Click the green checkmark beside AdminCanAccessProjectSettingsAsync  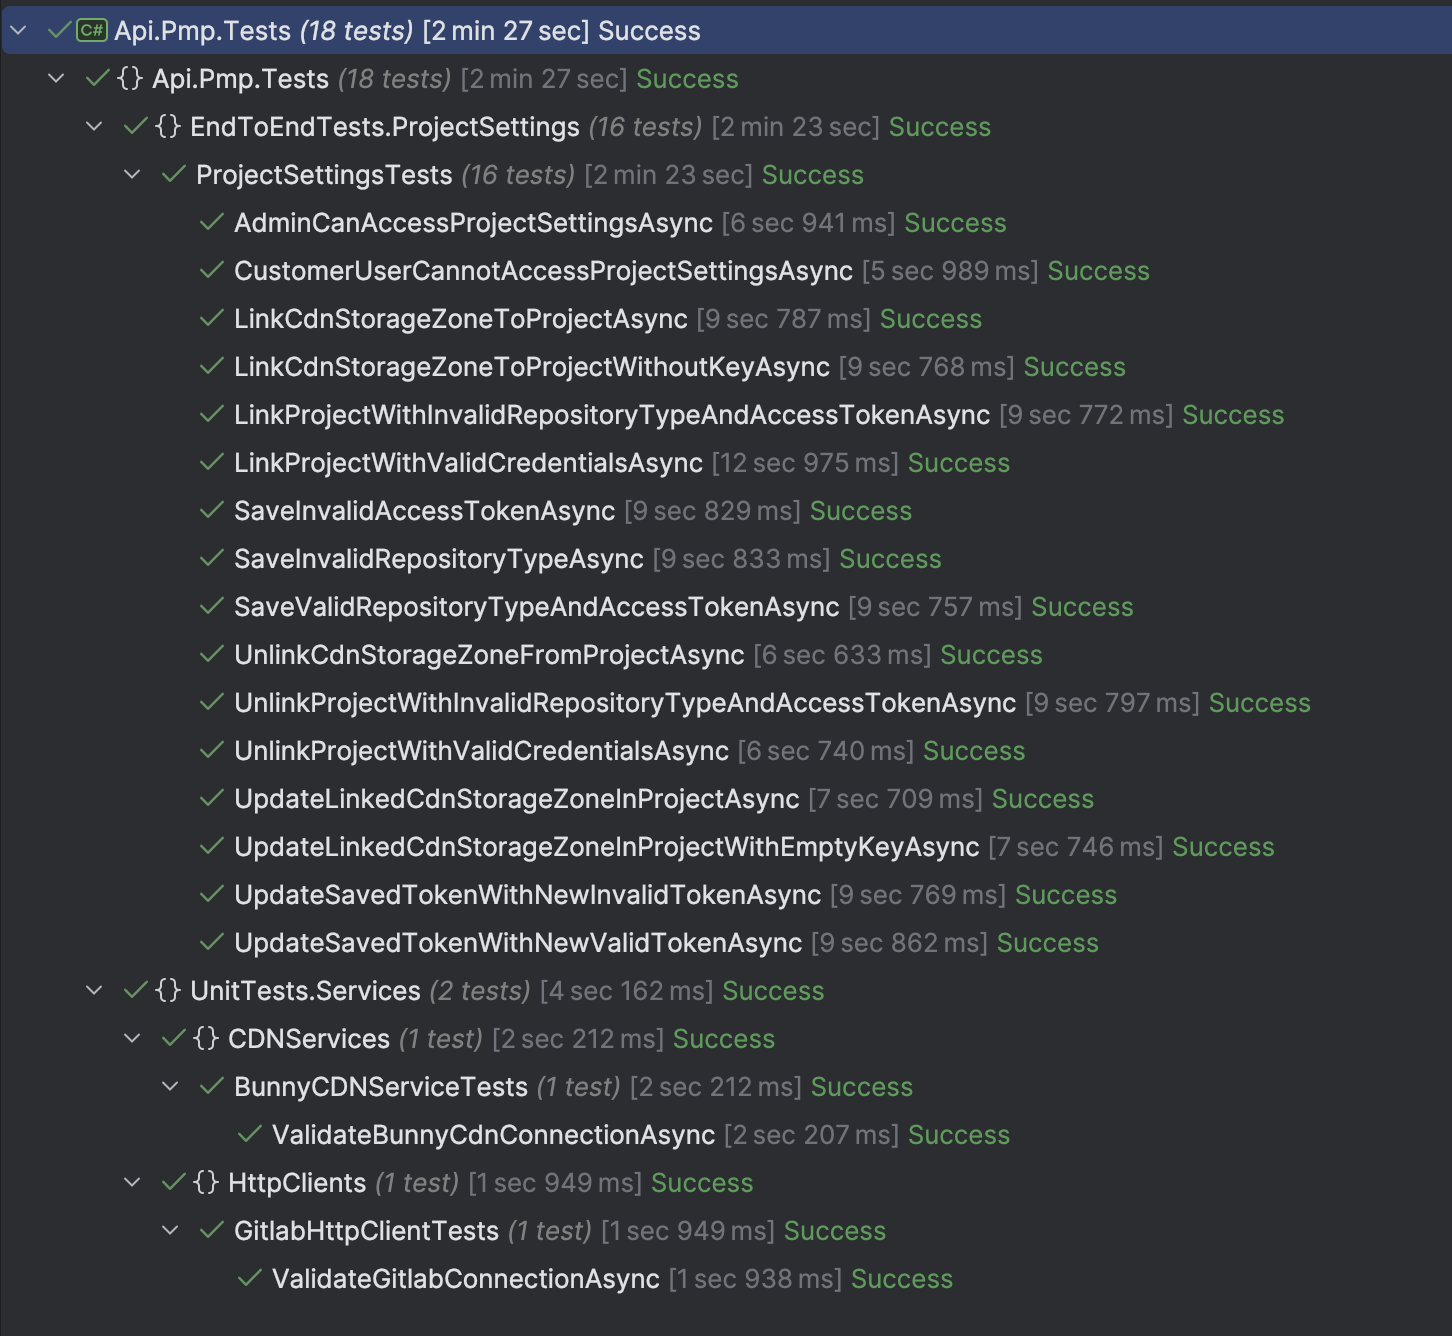[x=211, y=223]
